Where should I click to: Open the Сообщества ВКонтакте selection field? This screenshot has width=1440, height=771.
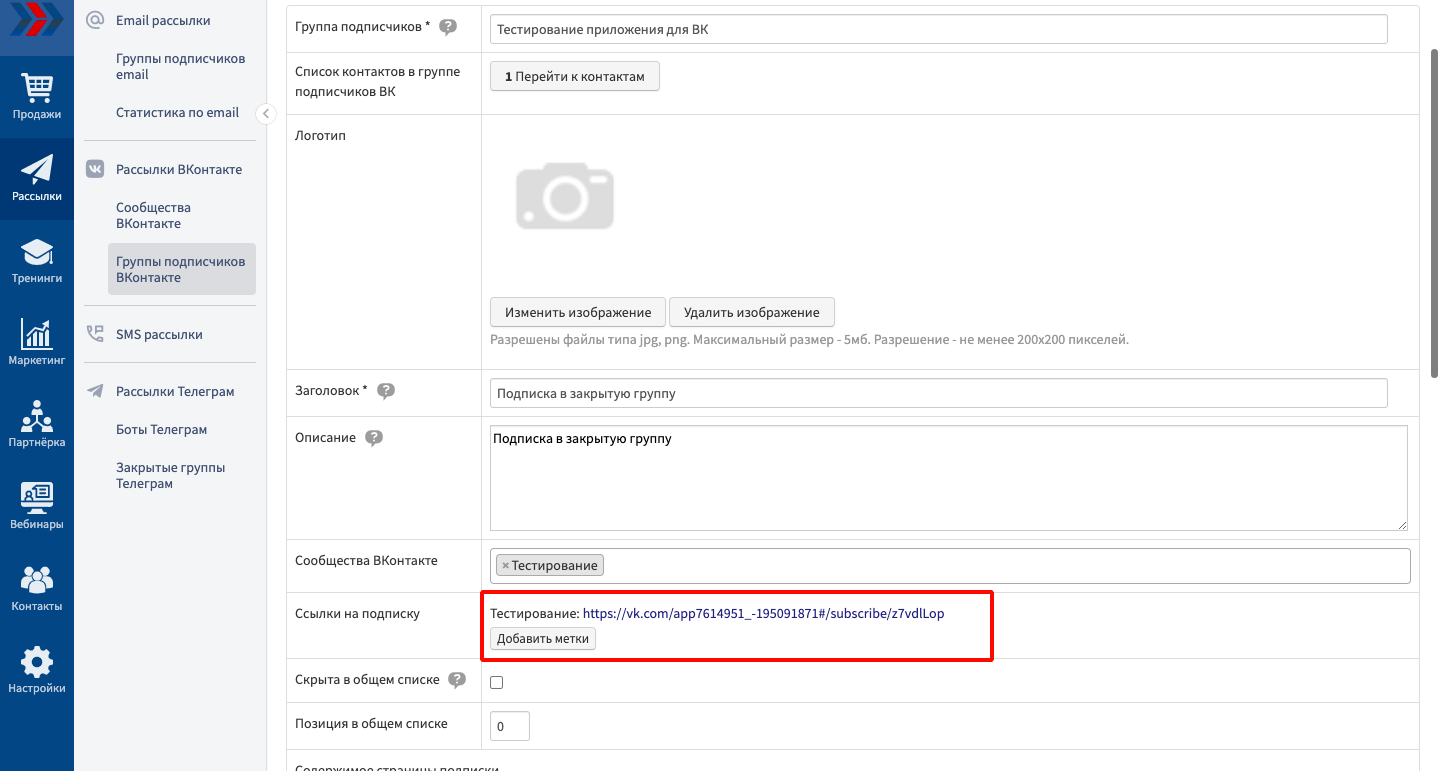(x=1000, y=566)
